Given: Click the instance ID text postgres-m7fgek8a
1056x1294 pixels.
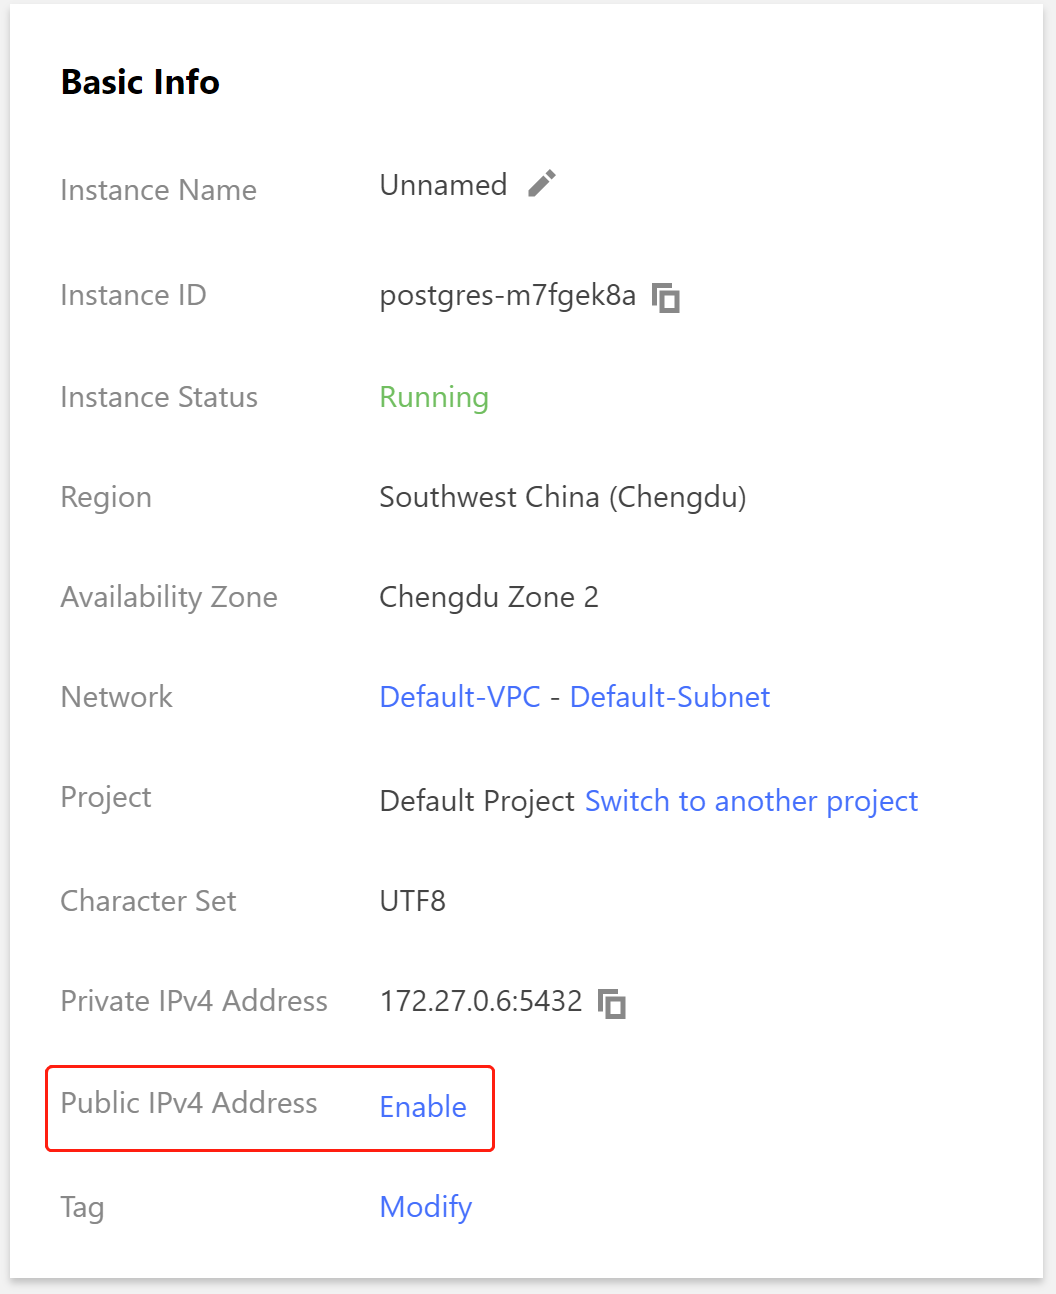Looking at the screenshot, I should click(508, 296).
